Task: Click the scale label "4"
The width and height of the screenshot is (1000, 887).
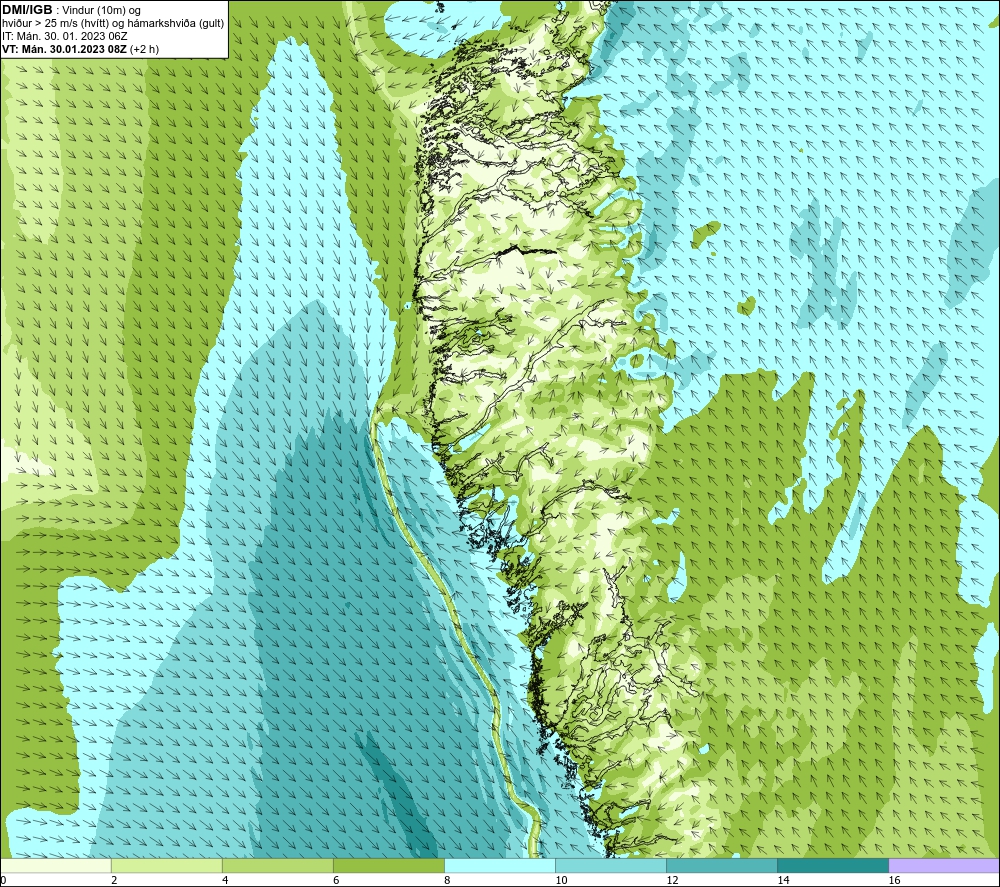Action: (225, 880)
